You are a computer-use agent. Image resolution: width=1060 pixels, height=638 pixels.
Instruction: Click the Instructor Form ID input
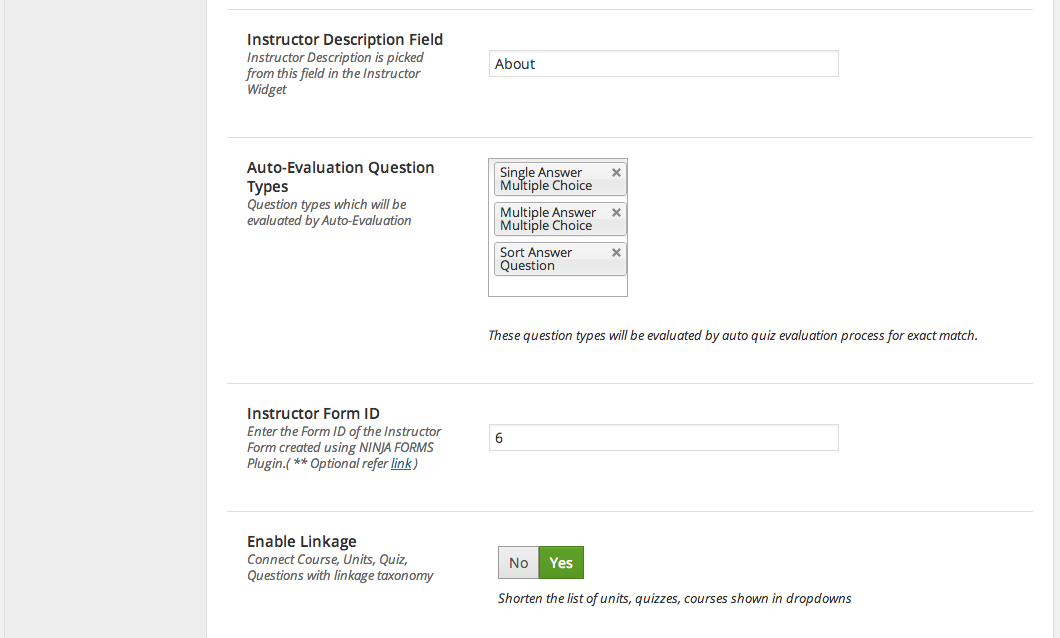(663, 438)
